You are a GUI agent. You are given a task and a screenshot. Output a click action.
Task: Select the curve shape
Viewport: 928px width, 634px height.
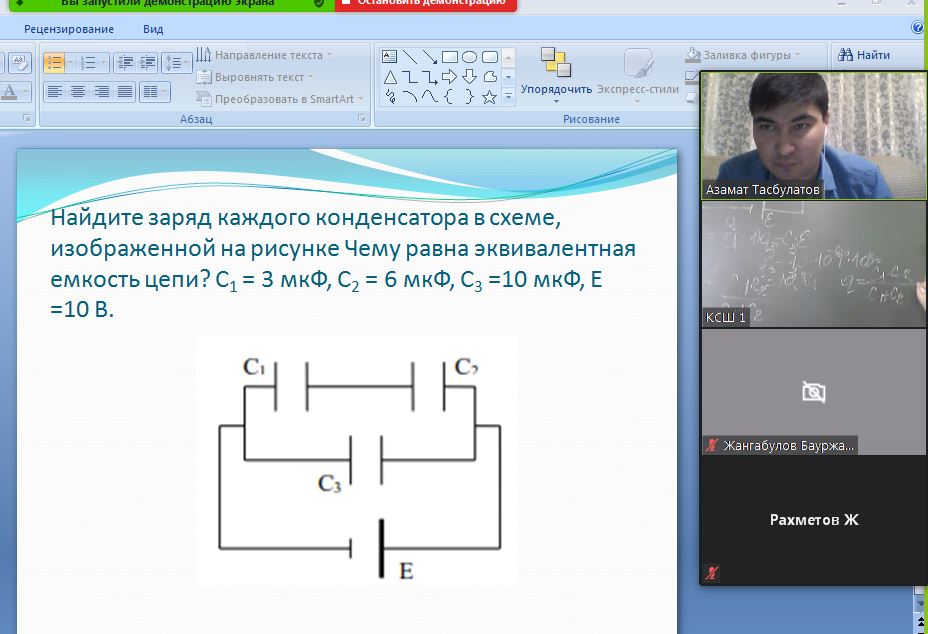[x=430, y=96]
